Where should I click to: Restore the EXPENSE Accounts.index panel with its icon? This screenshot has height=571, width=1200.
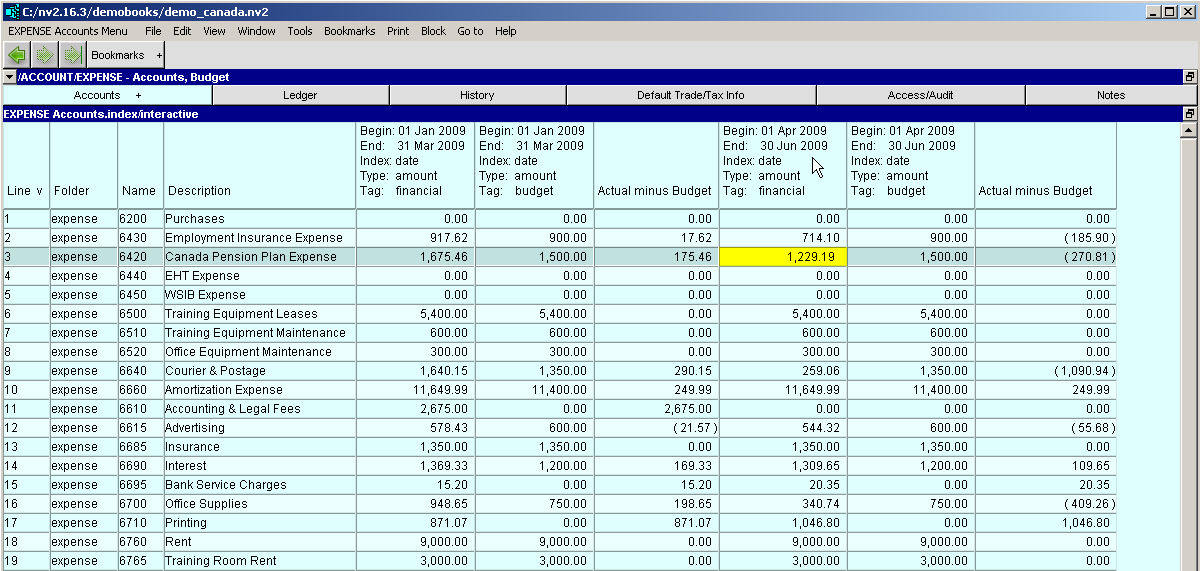pyautogui.click(x=1190, y=114)
